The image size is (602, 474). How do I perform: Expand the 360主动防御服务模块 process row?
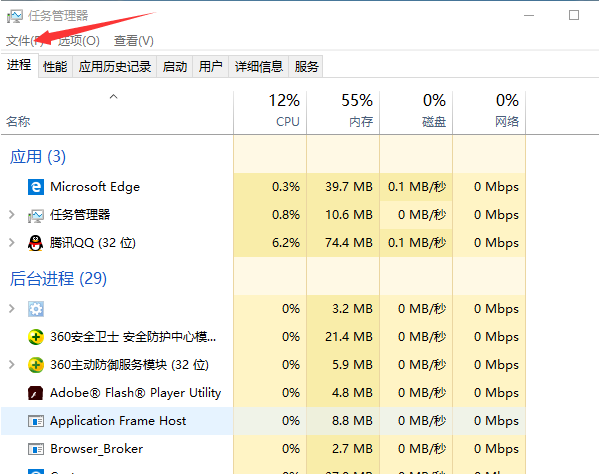[12, 365]
